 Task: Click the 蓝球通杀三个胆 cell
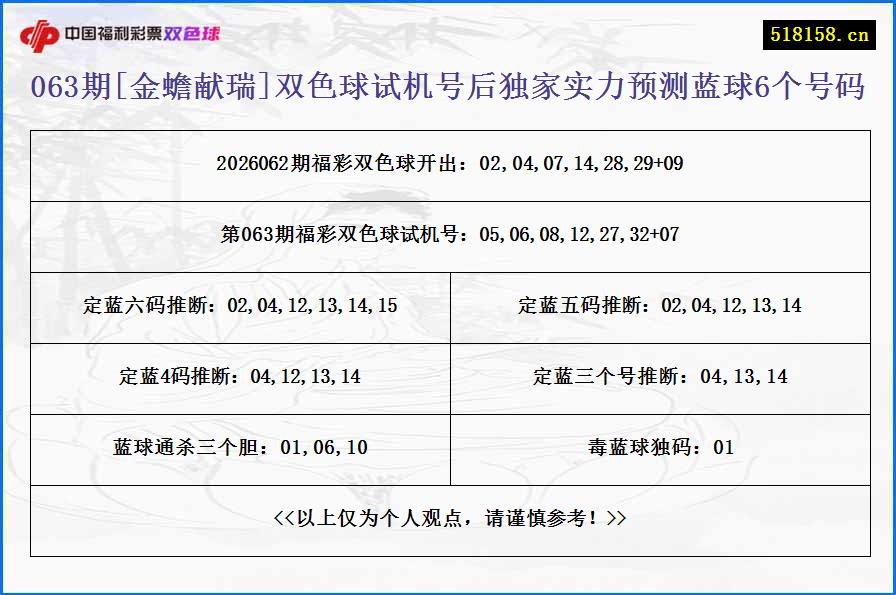(x=241, y=450)
